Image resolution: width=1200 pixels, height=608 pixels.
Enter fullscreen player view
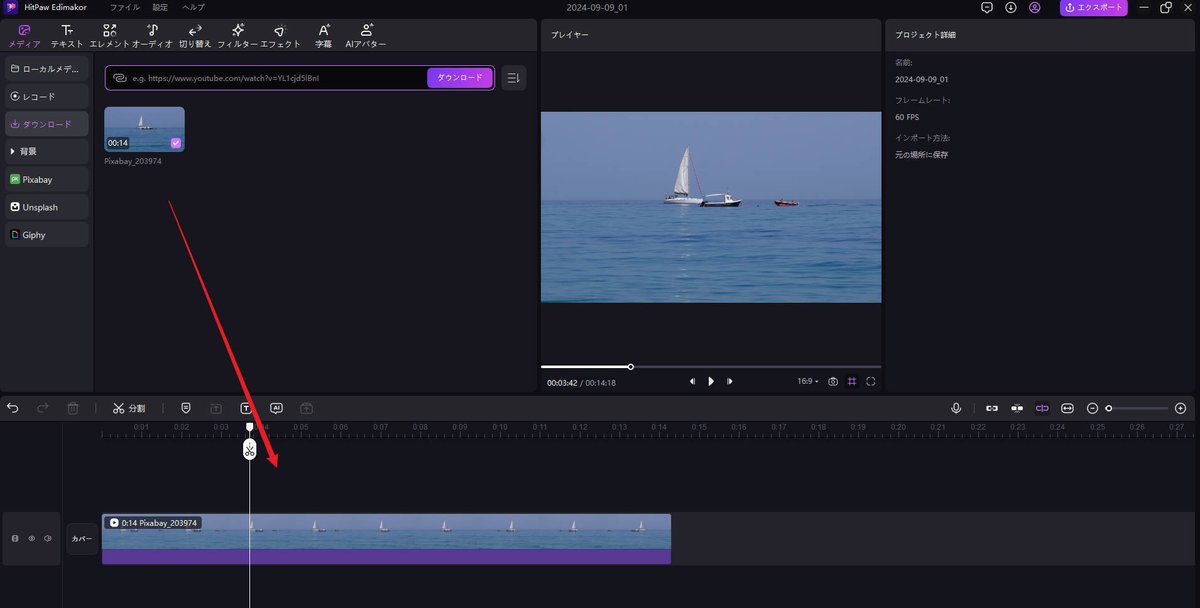pyautogui.click(x=871, y=381)
